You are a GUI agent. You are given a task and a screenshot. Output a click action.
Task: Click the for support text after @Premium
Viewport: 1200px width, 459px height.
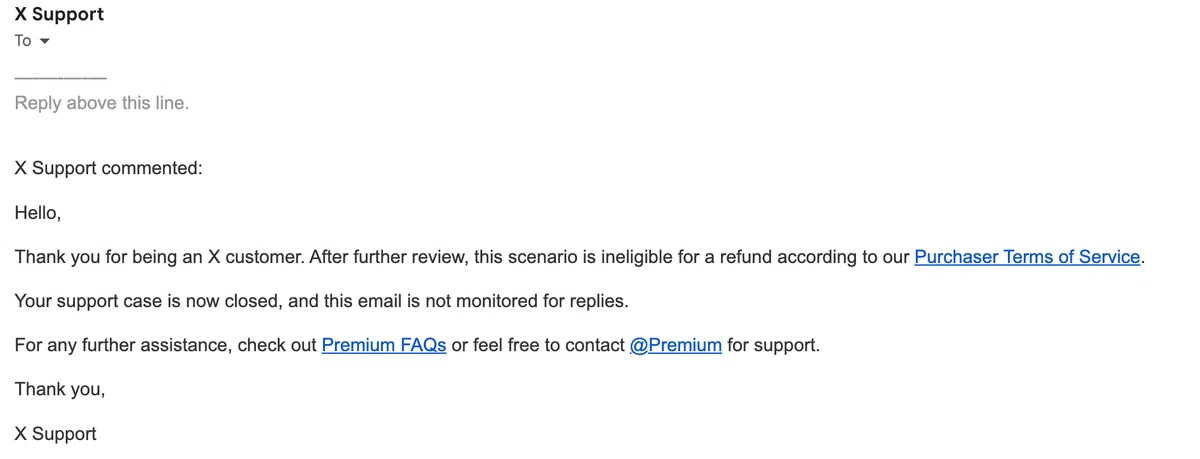tap(773, 345)
